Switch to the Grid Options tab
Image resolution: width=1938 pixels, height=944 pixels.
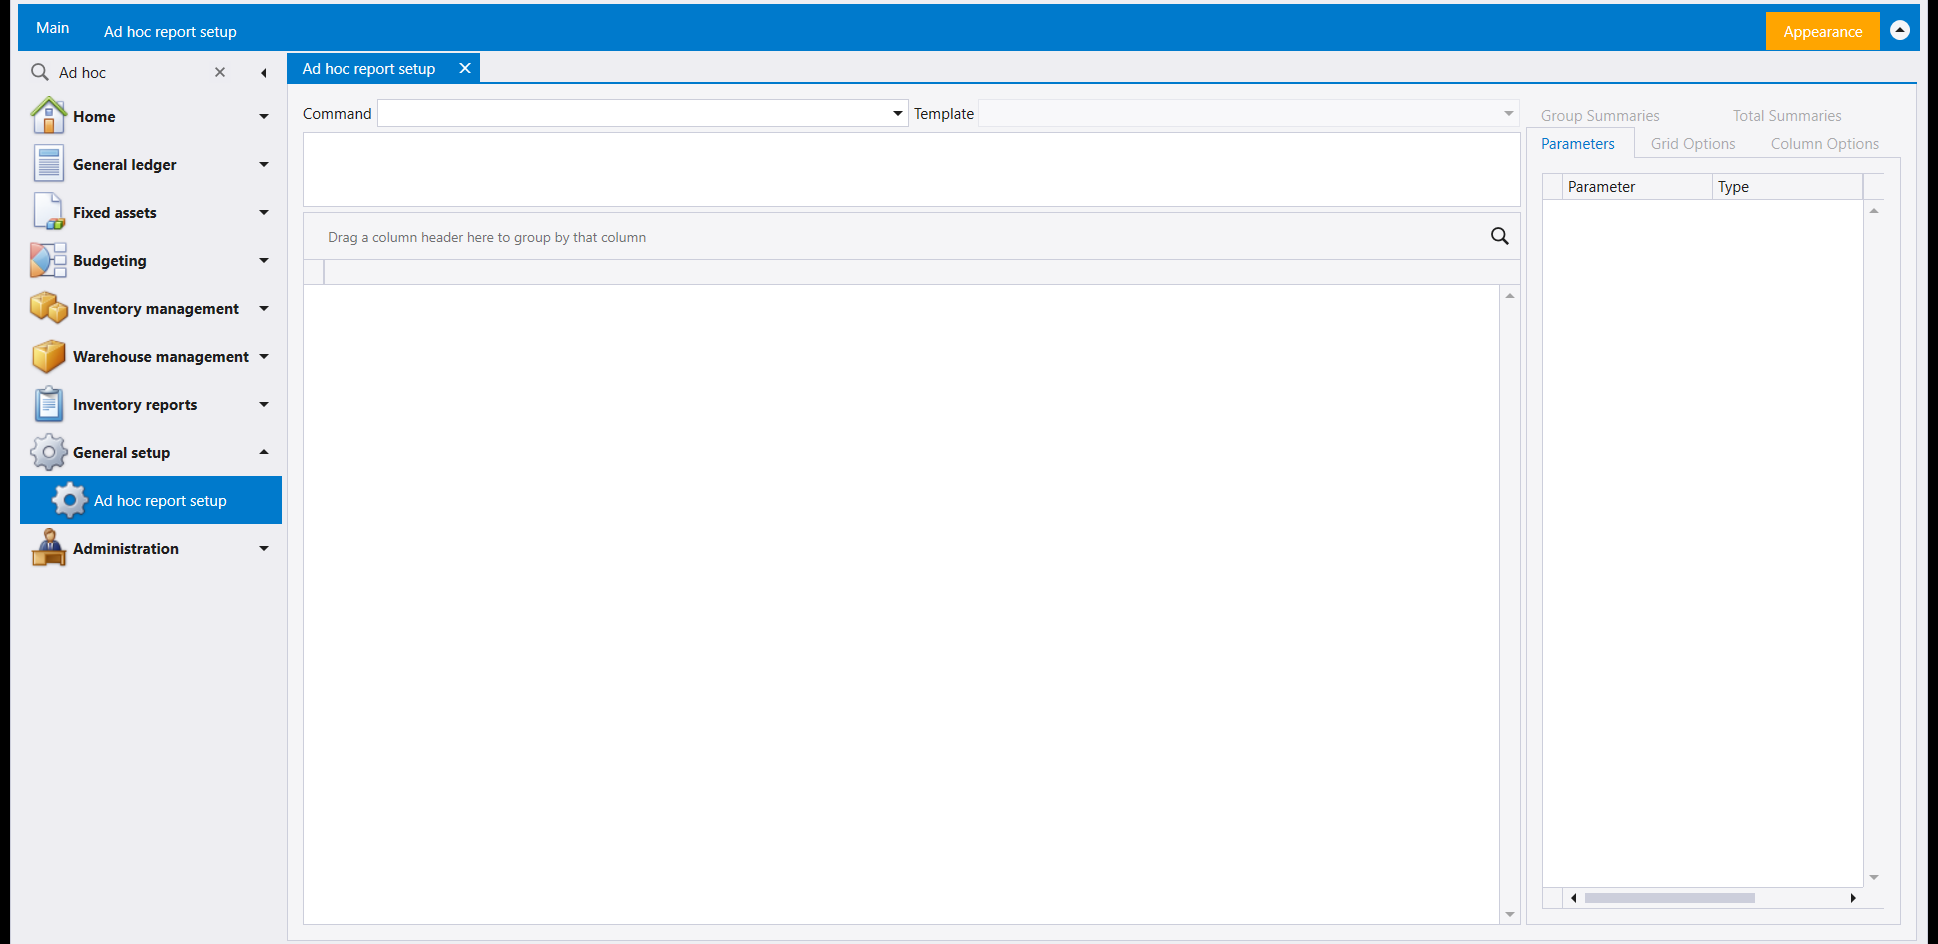pyautogui.click(x=1693, y=144)
